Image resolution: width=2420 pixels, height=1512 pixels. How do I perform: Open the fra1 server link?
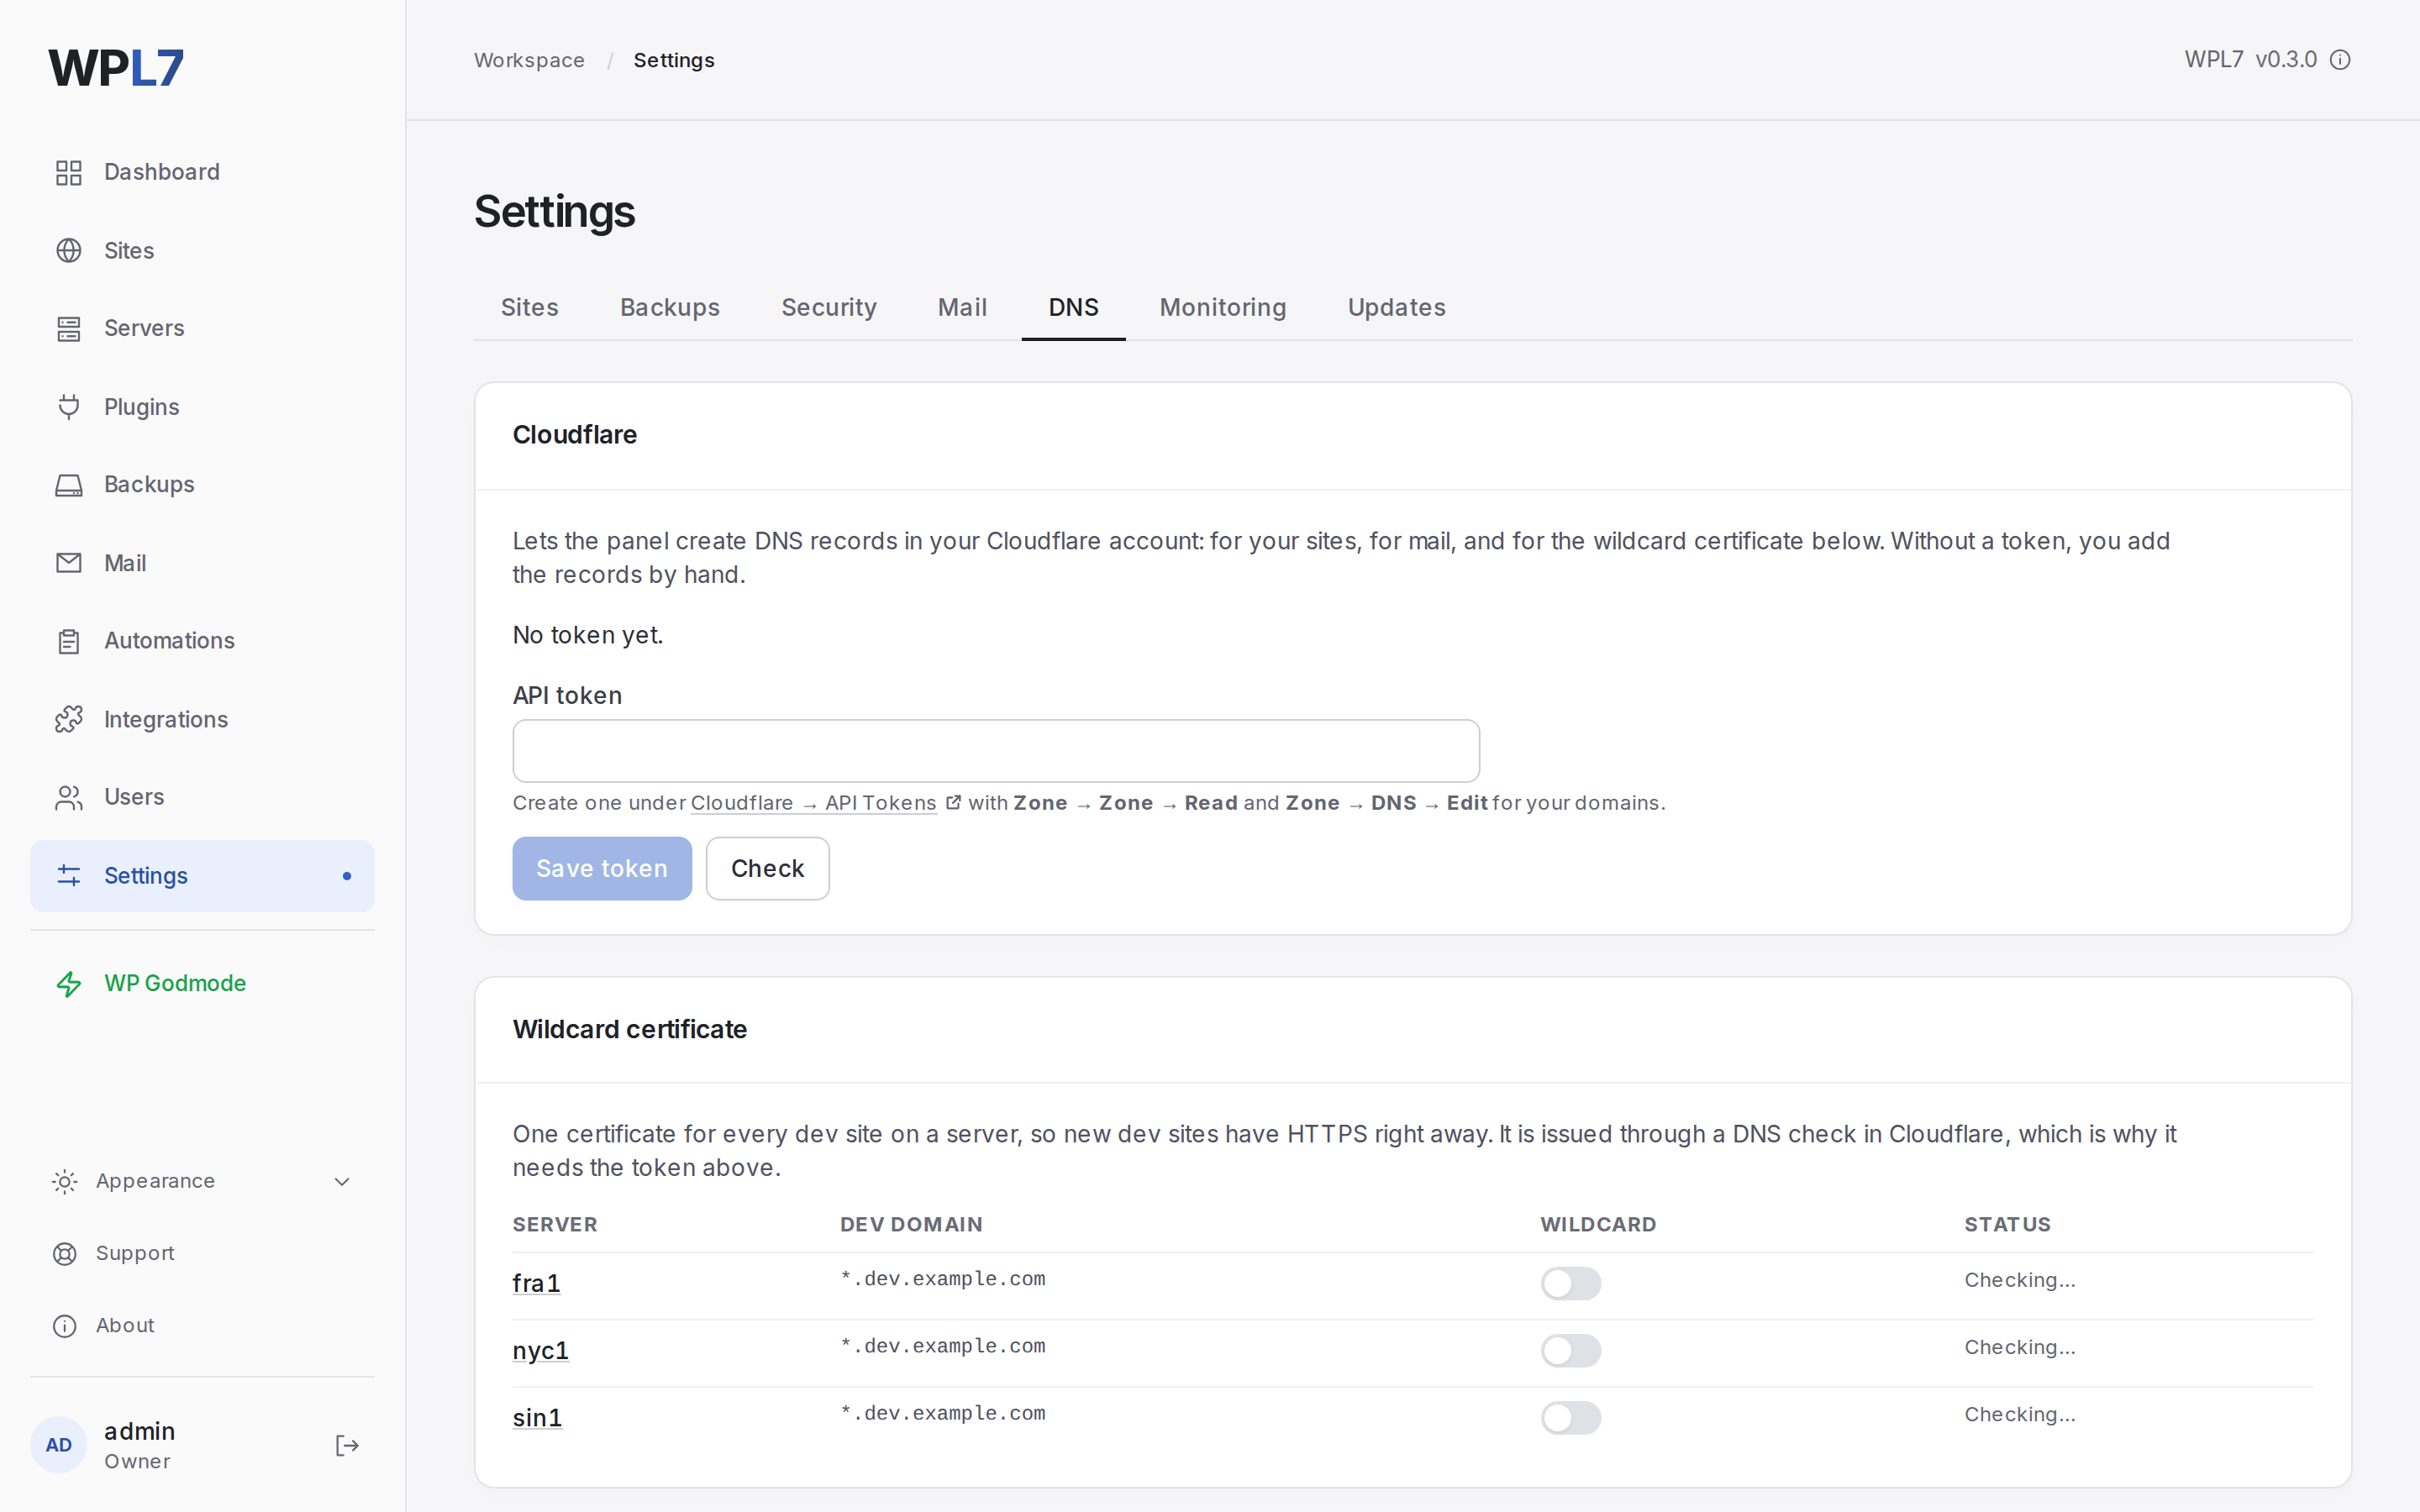click(x=536, y=1283)
